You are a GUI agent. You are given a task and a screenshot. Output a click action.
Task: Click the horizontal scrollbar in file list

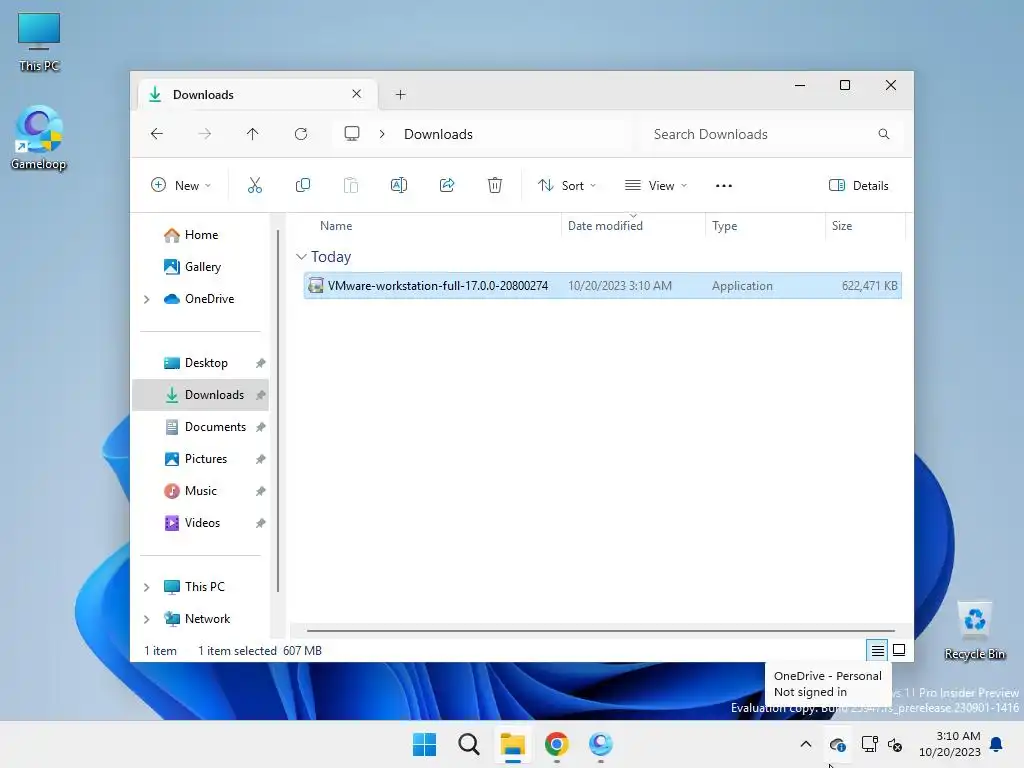click(600, 631)
